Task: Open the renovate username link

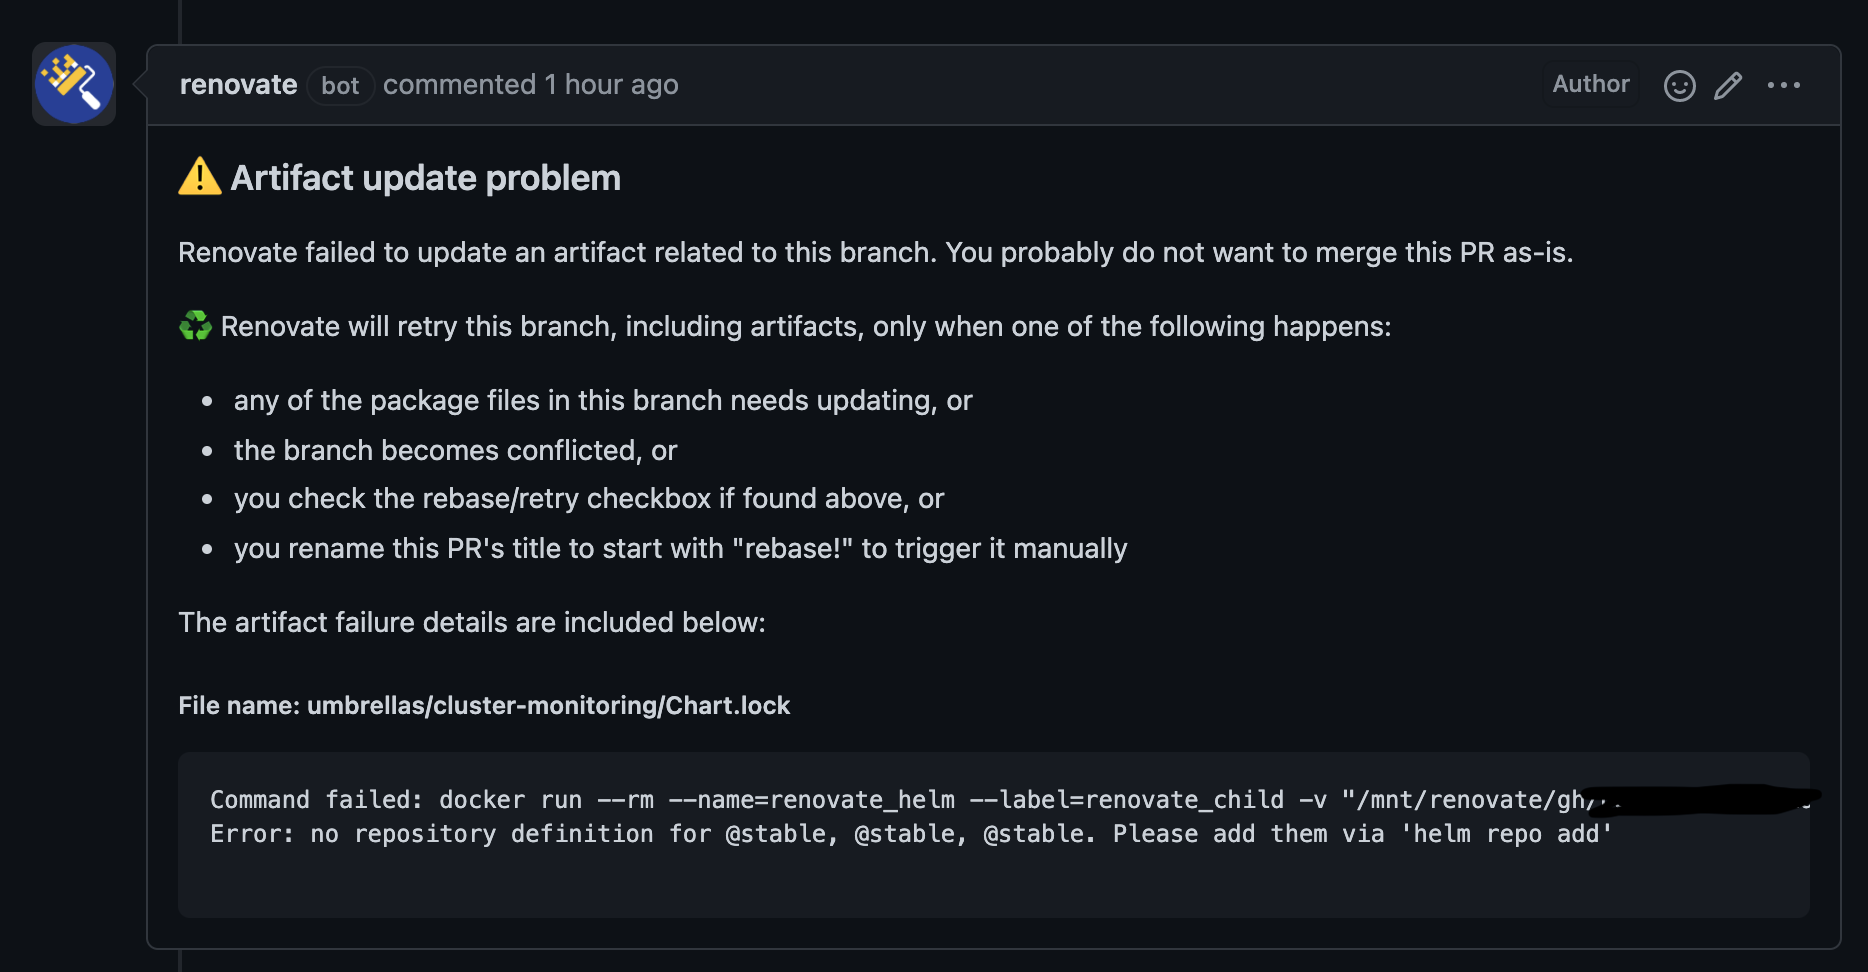Action: point(238,85)
